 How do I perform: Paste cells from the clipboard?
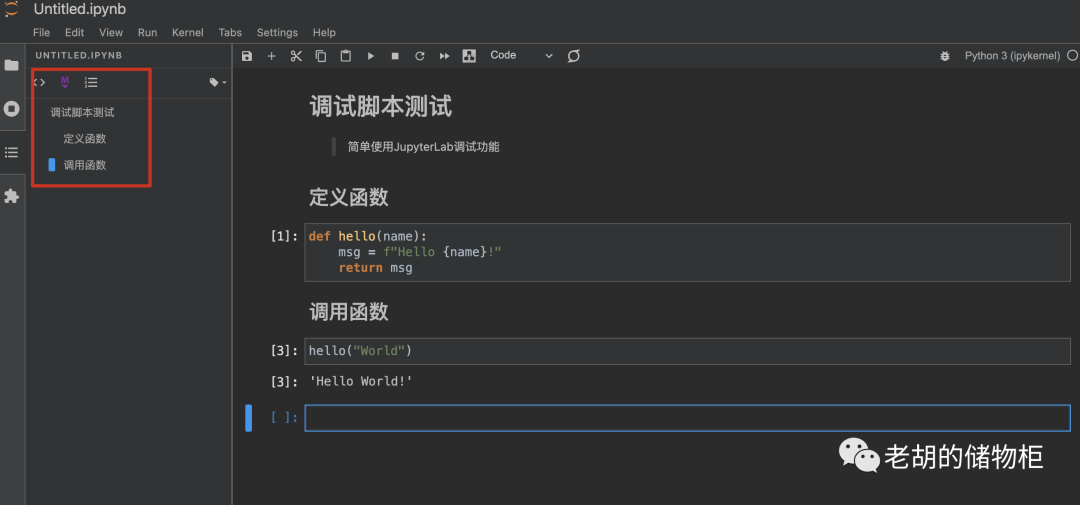point(346,56)
